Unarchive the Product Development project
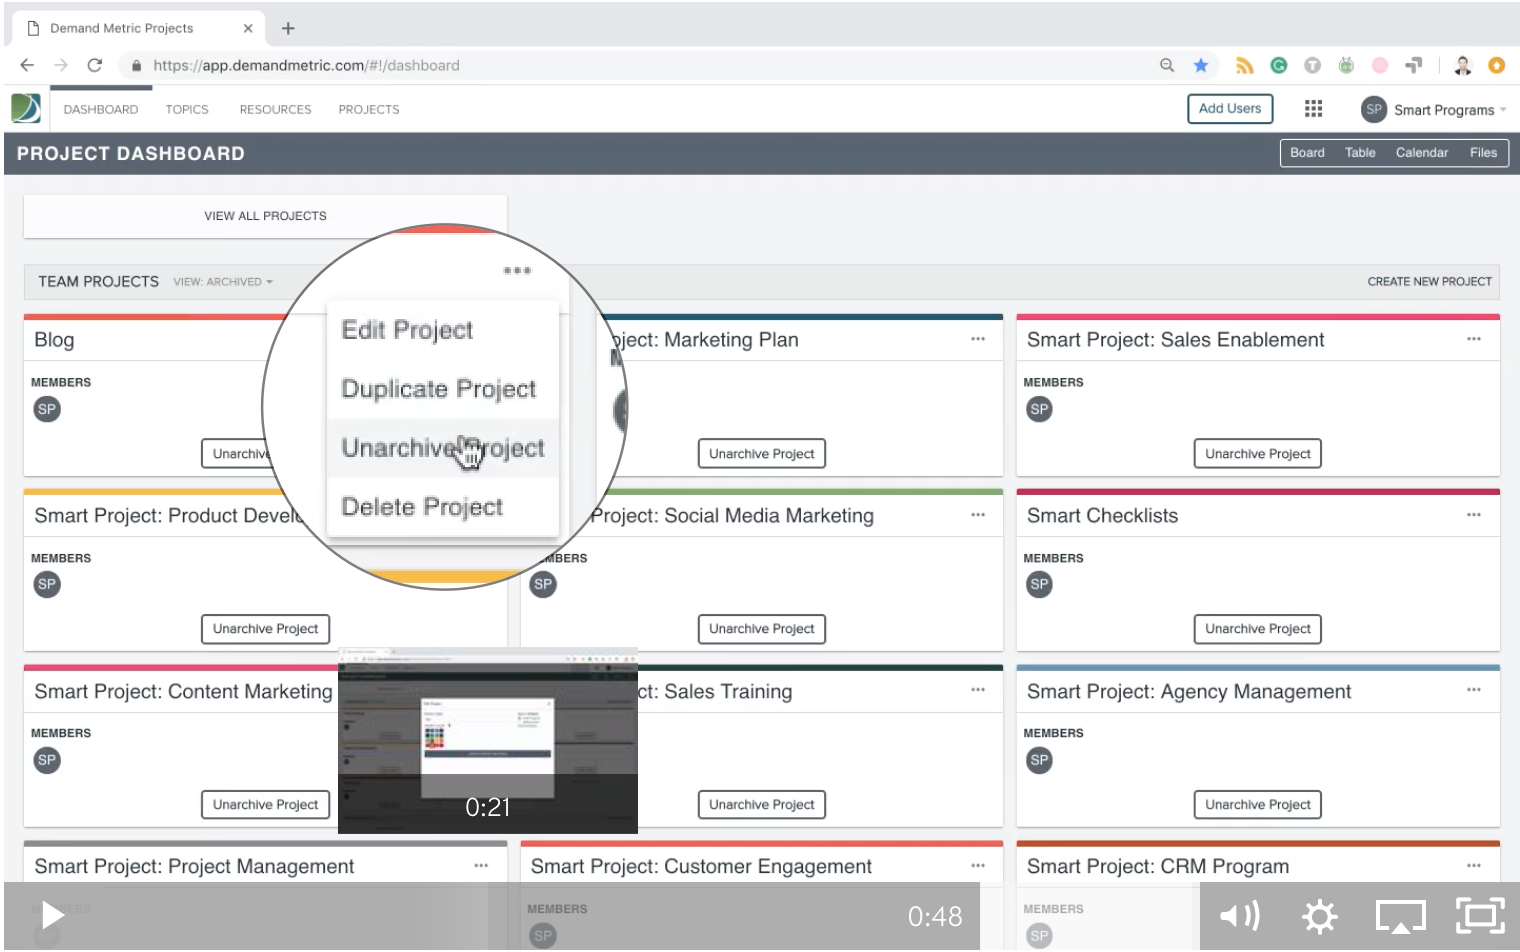 point(265,629)
